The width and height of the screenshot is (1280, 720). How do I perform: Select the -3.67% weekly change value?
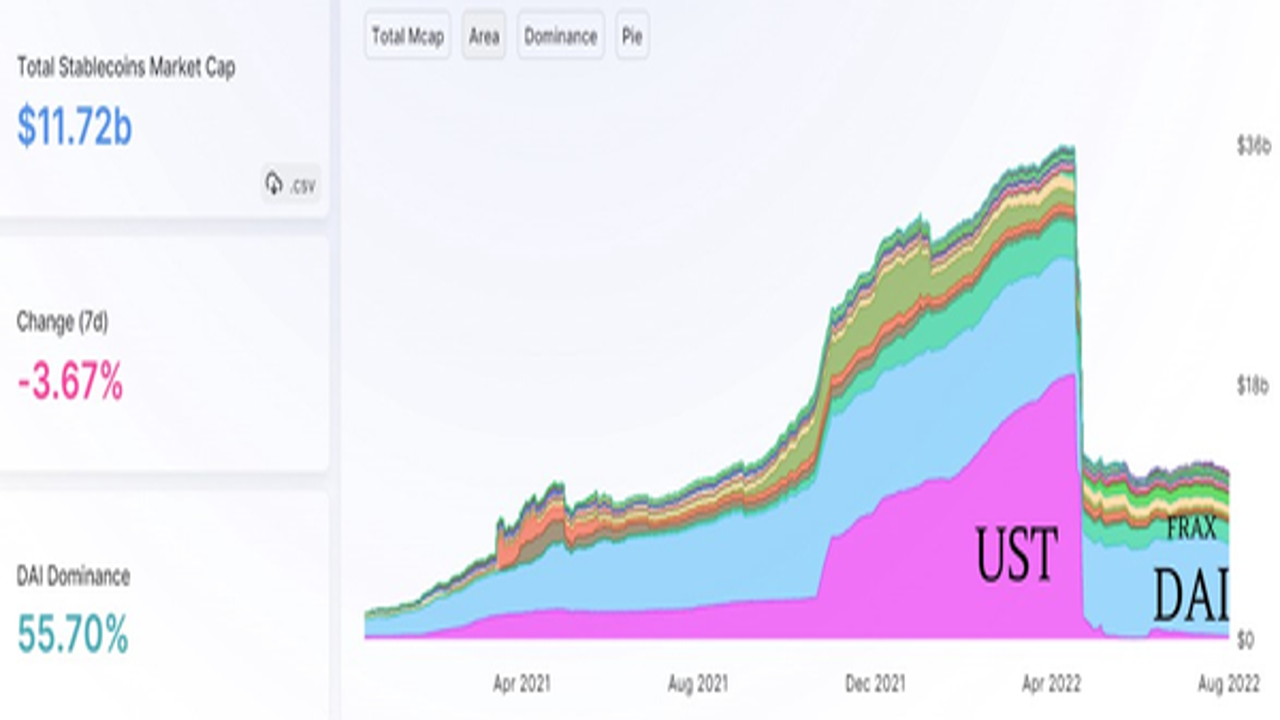70,381
